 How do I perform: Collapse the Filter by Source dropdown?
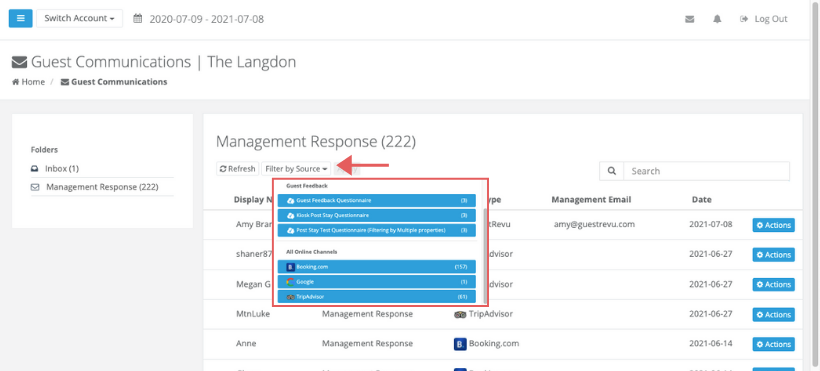point(296,168)
